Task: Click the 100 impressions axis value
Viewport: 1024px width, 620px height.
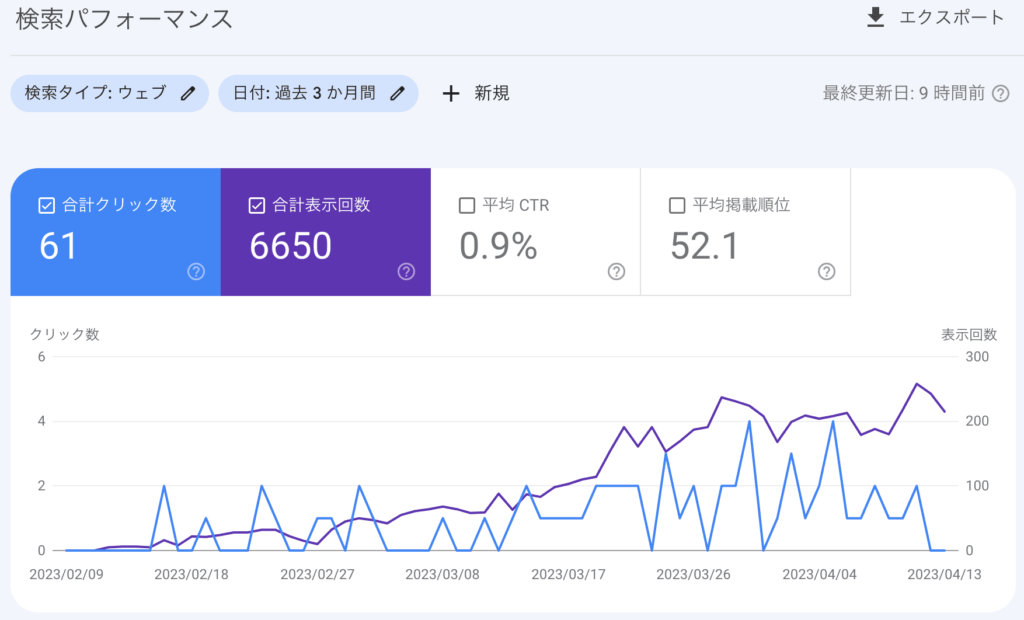Action: tap(977, 486)
